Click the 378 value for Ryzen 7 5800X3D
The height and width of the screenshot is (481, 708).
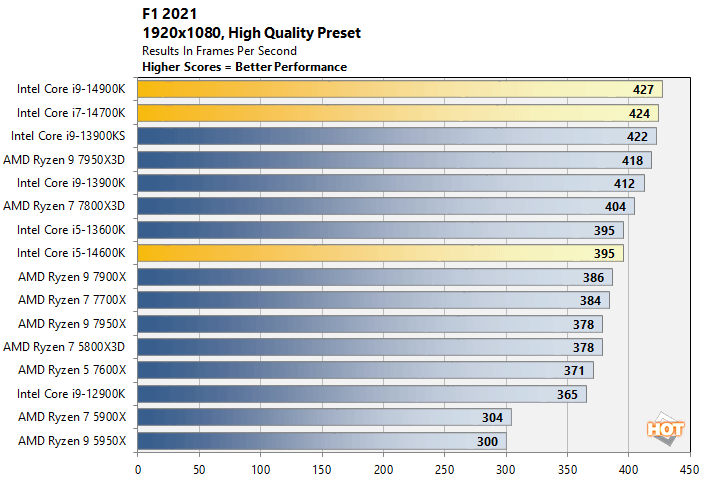tap(583, 348)
